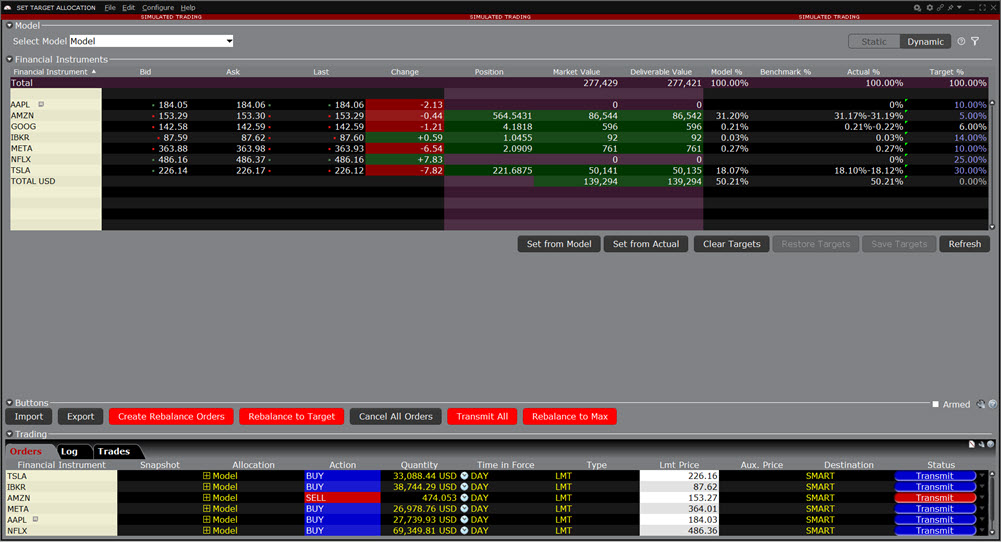The width and height of the screenshot is (1001, 542).
Task: Click the filter funnel icon beside Dynamic
Action: click(975, 42)
